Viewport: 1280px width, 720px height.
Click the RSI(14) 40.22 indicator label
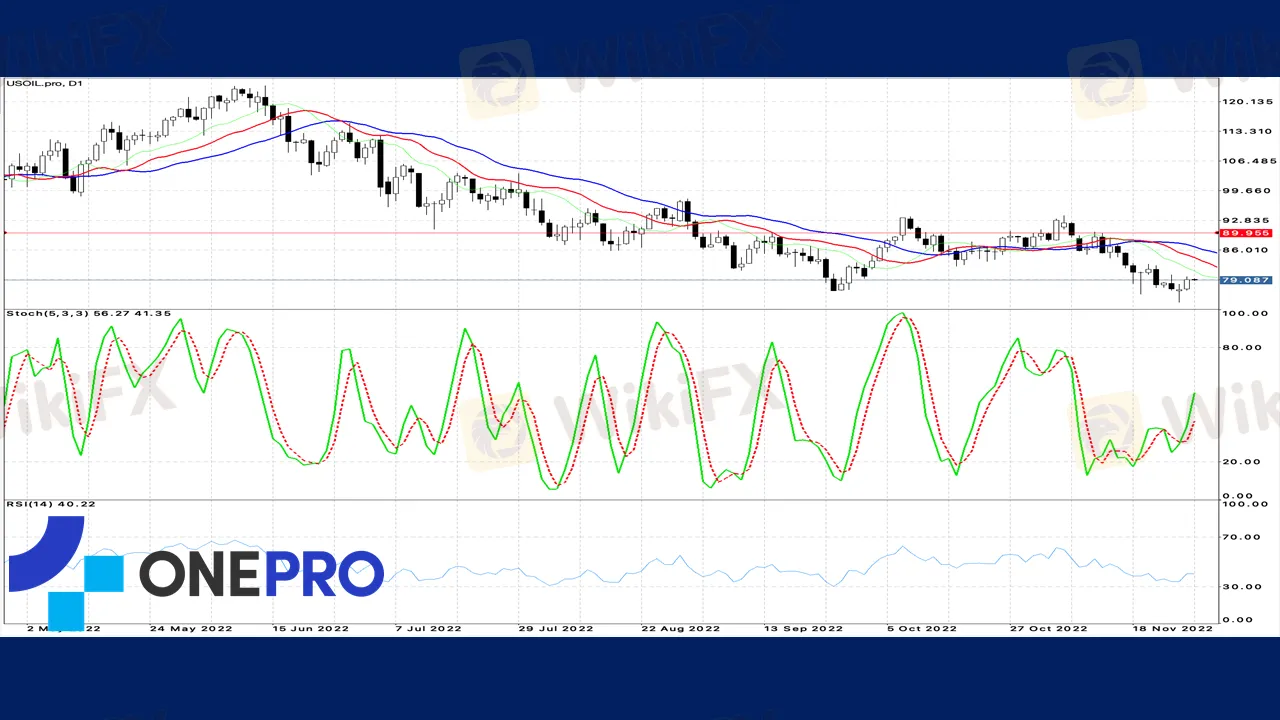coord(51,504)
